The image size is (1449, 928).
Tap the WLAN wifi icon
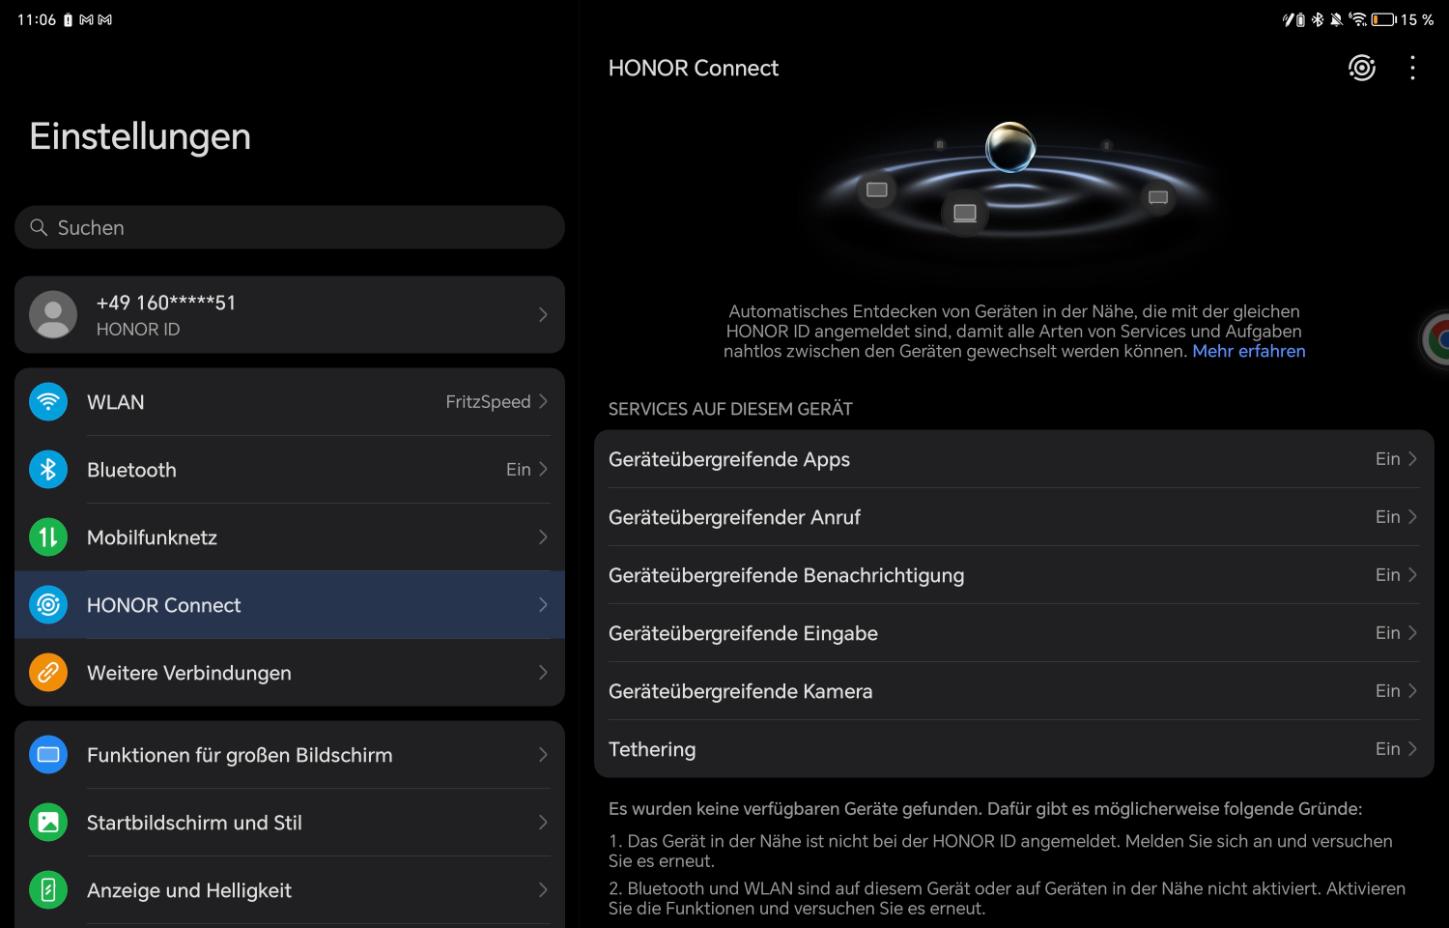[48, 402]
